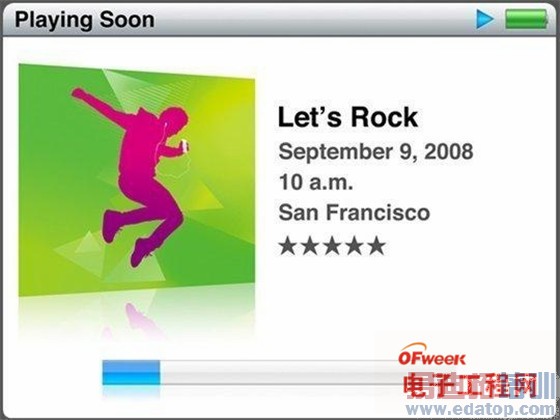Click the green battery indicator icon
Viewport: 560px width, 420px height.
click(526, 19)
